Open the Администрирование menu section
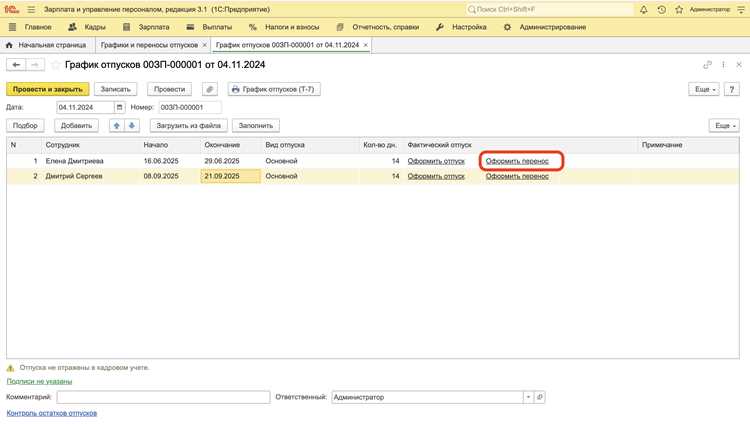This screenshot has height=424, width=750. point(552,27)
